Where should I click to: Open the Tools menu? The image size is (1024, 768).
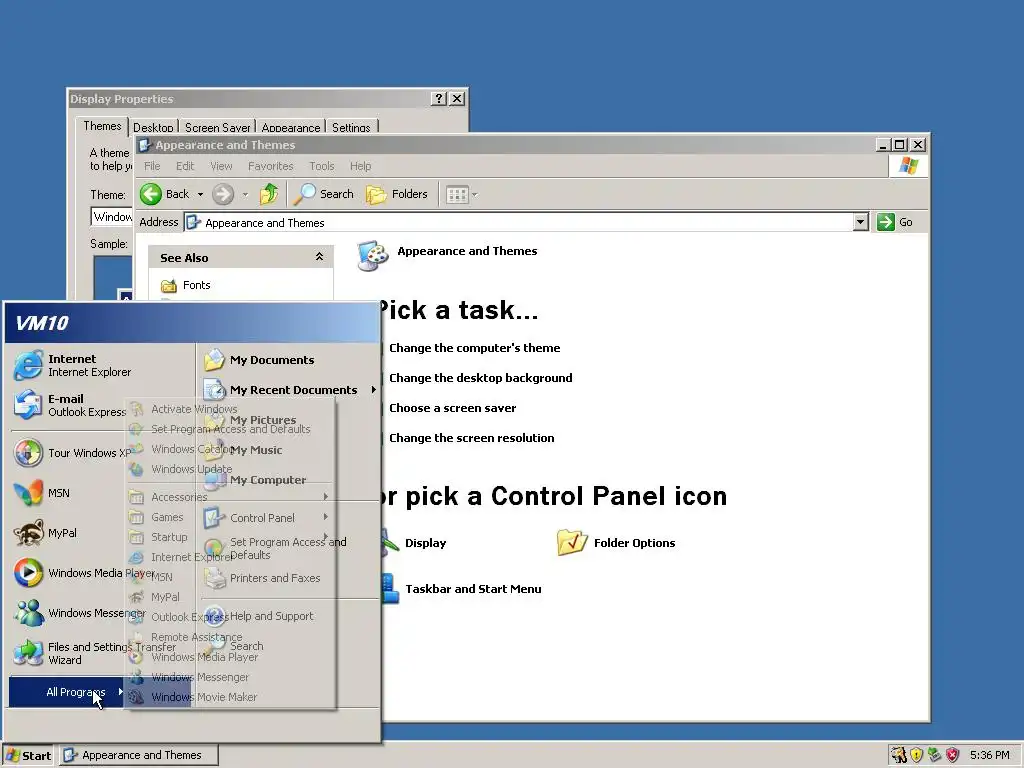(321, 166)
